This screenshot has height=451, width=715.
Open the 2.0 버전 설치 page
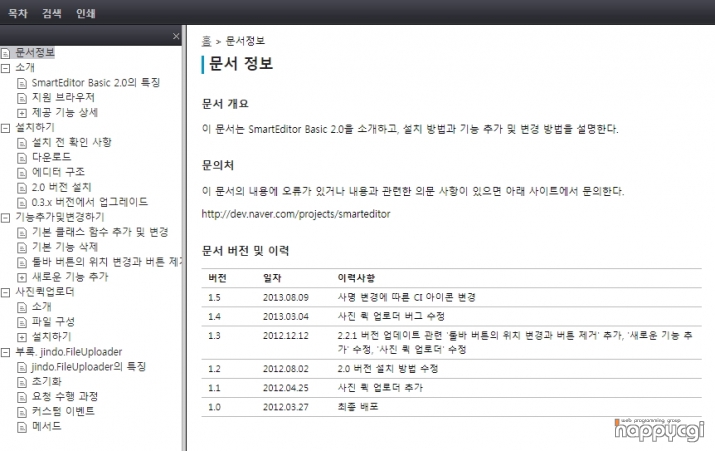[x=62, y=187]
